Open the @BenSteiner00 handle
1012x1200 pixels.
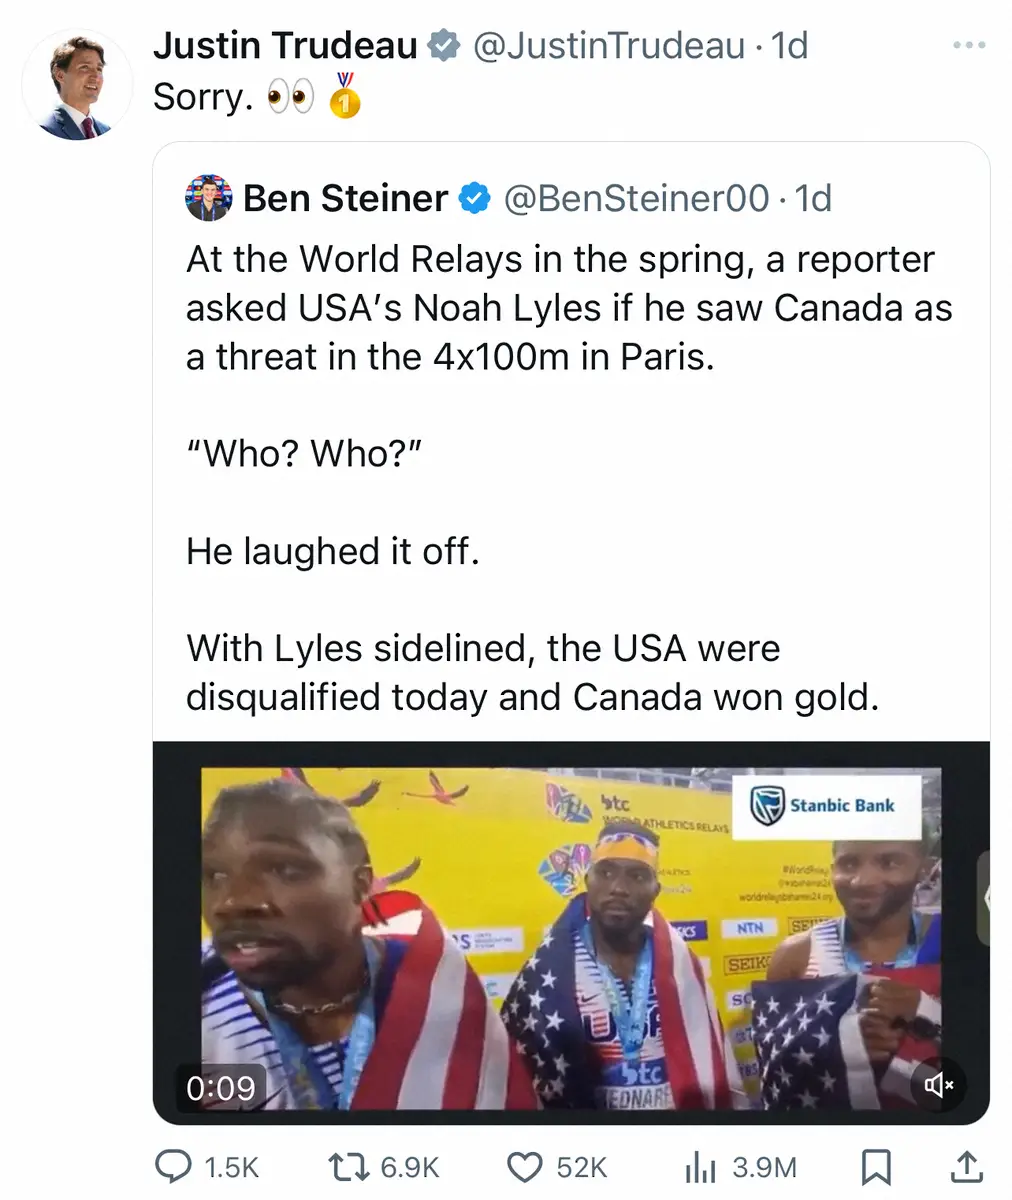tap(636, 199)
